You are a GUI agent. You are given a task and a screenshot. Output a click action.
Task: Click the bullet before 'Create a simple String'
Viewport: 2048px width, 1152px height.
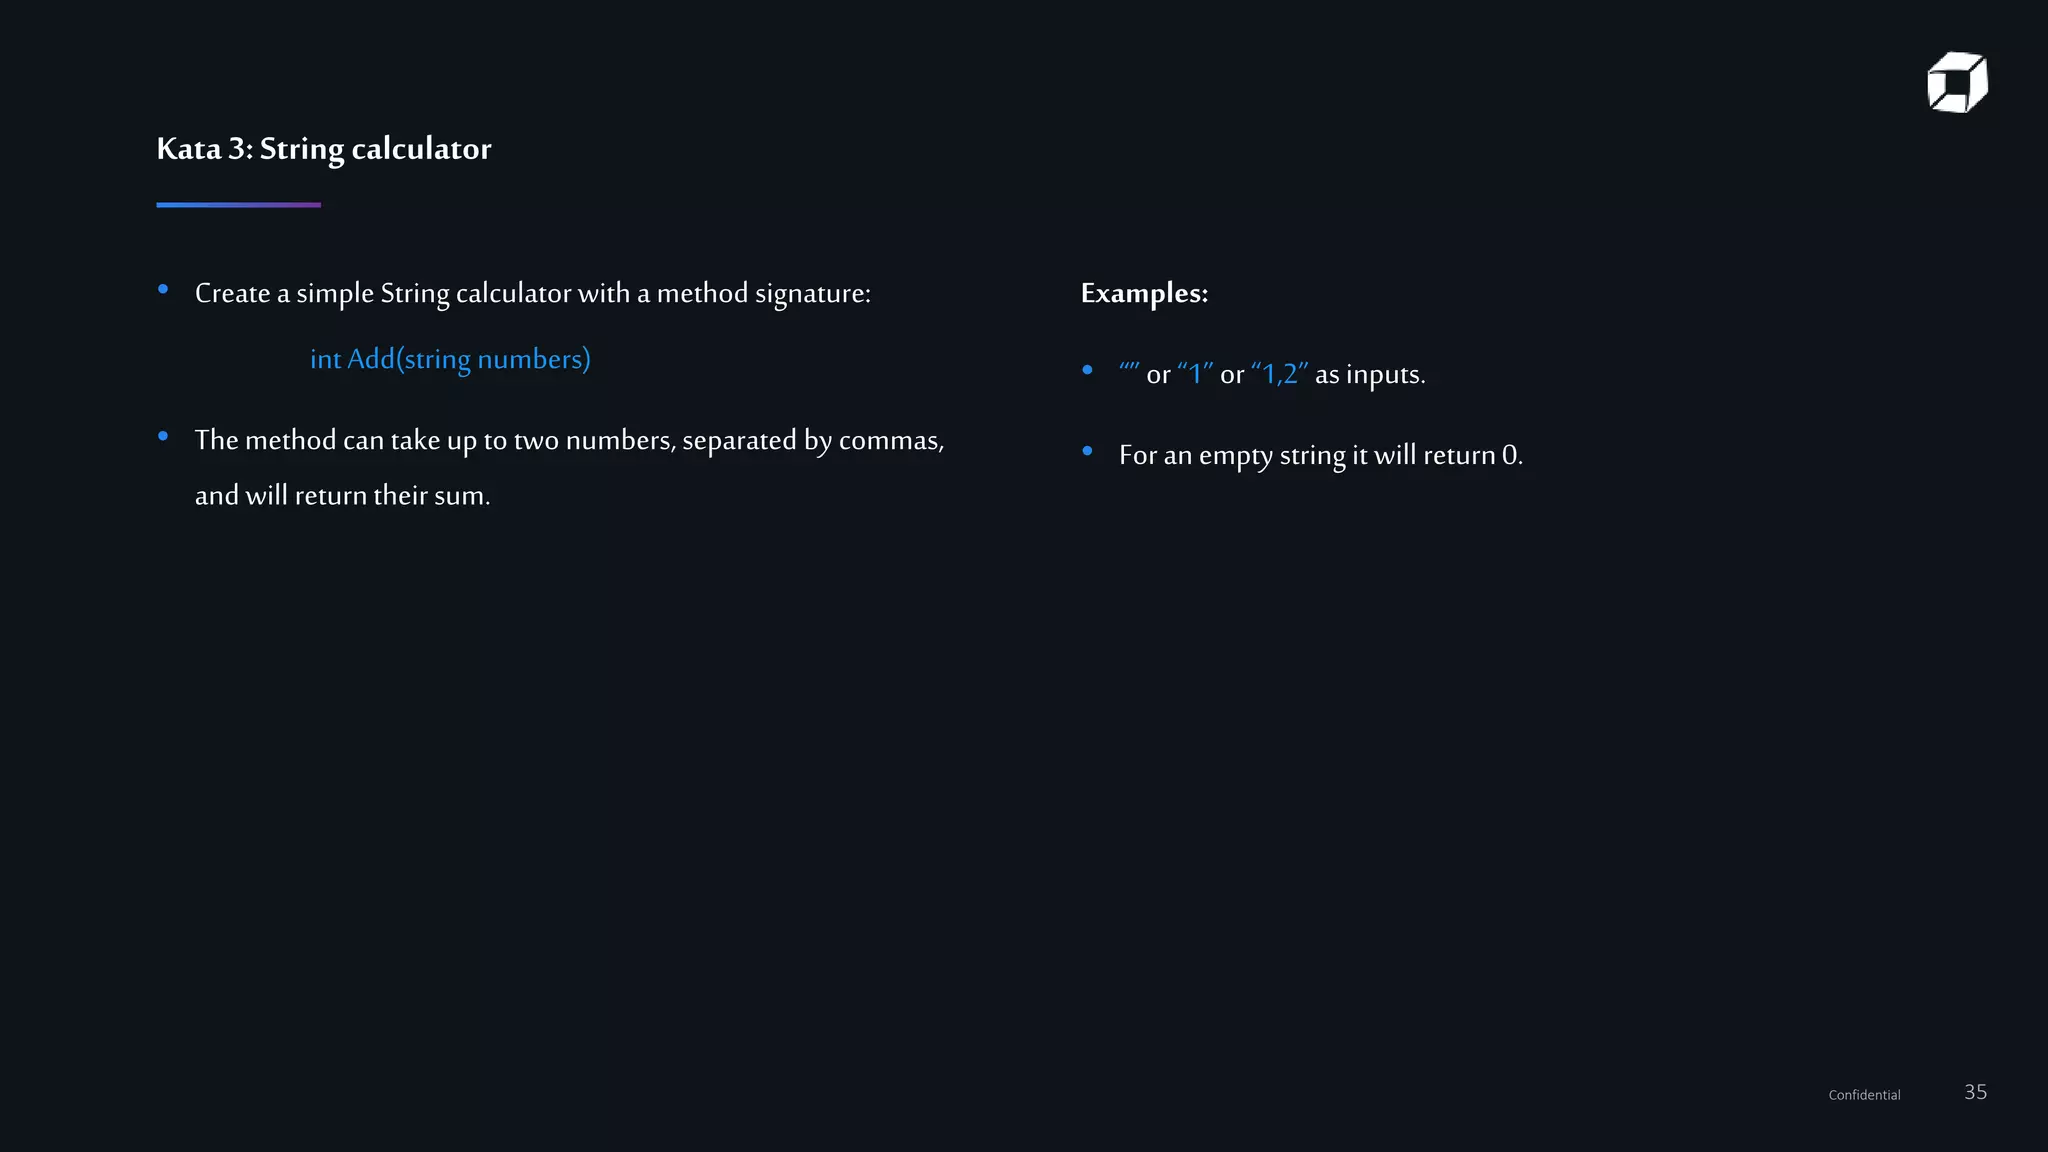click(163, 290)
